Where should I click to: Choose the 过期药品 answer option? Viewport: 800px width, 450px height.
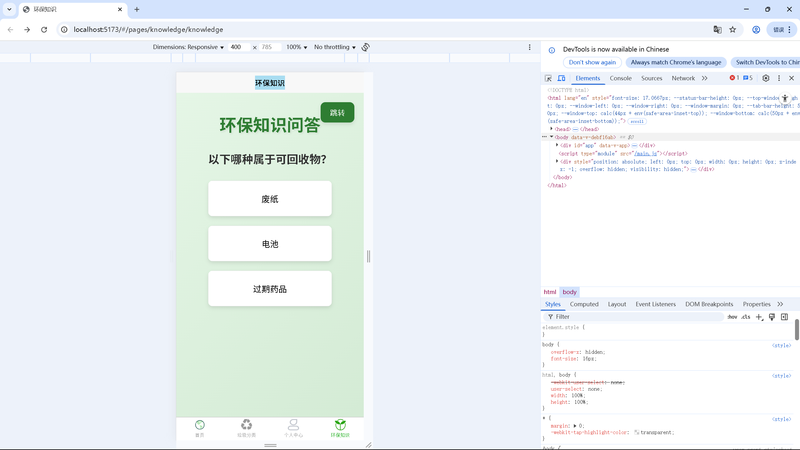(x=270, y=289)
